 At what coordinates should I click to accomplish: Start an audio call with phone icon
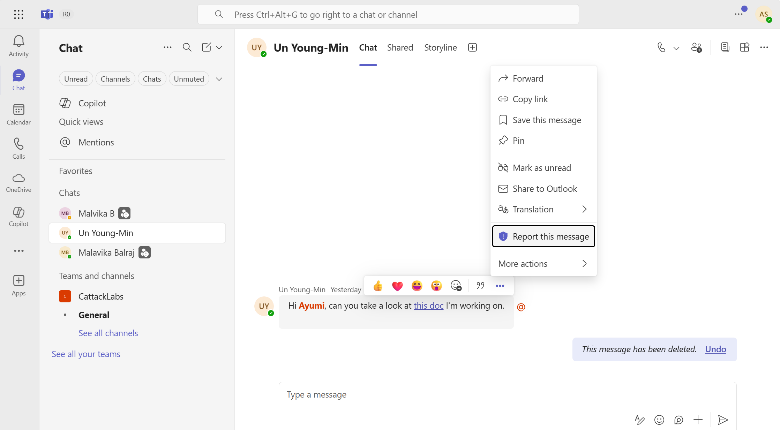[661, 48]
